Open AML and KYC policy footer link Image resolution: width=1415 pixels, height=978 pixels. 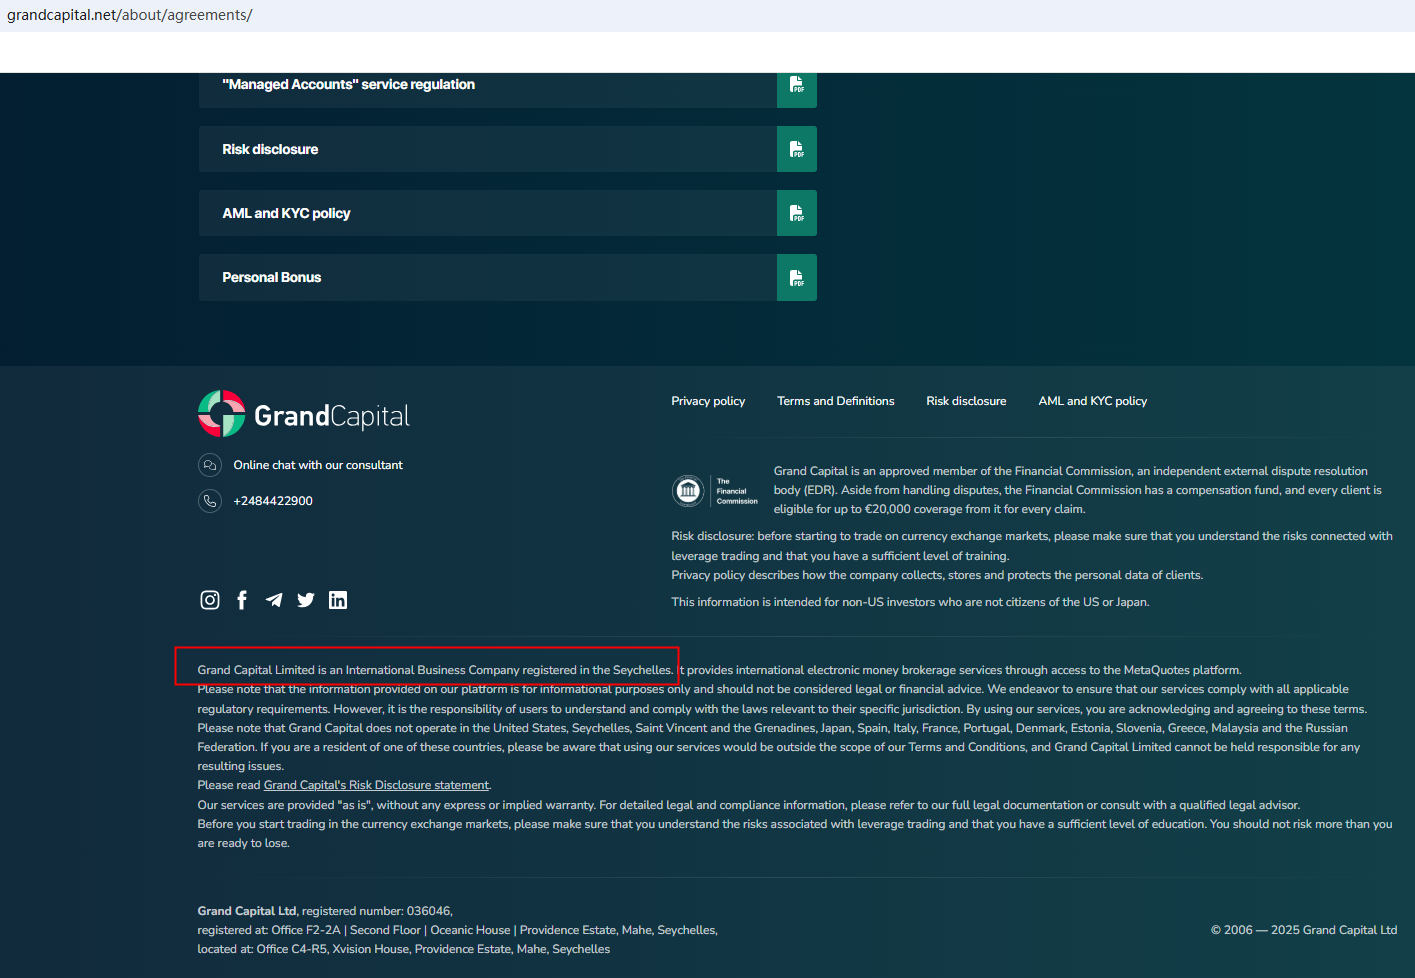coord(1093,401)
